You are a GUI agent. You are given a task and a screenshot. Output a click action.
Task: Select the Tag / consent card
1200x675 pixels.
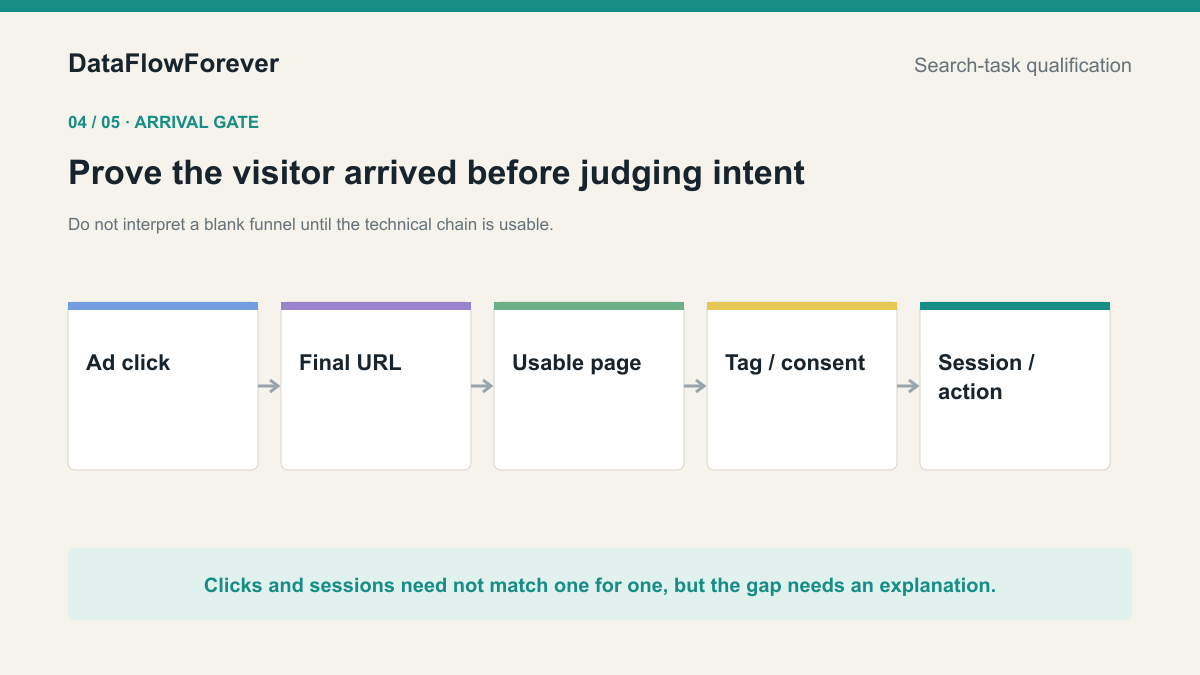(x=802, y=386)
